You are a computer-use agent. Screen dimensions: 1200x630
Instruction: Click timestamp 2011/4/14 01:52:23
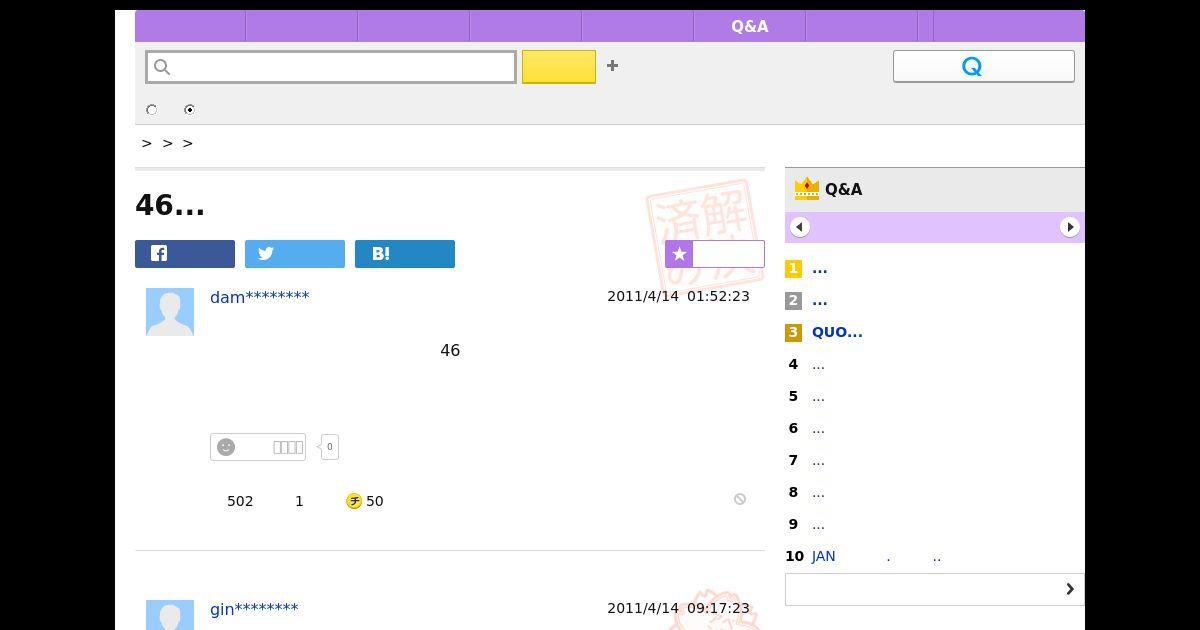coord(678,297)
